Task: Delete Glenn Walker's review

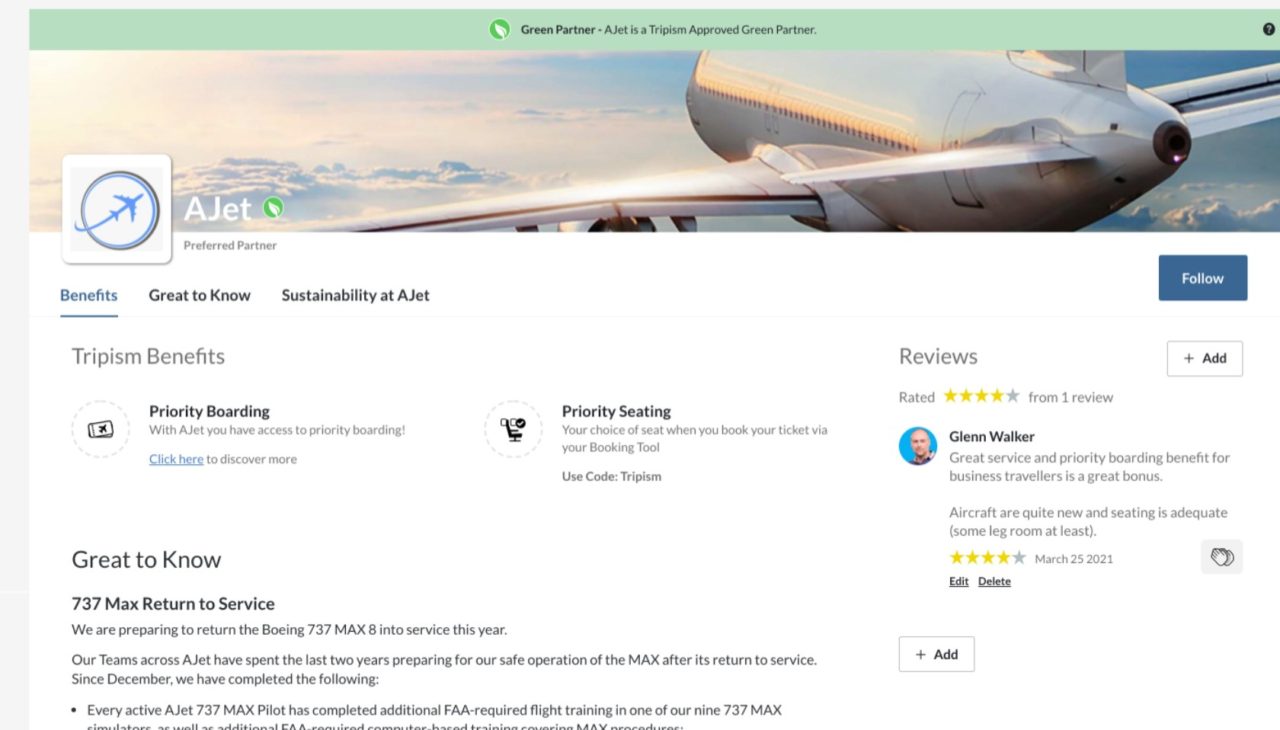Action: click(x=994, y=581)
